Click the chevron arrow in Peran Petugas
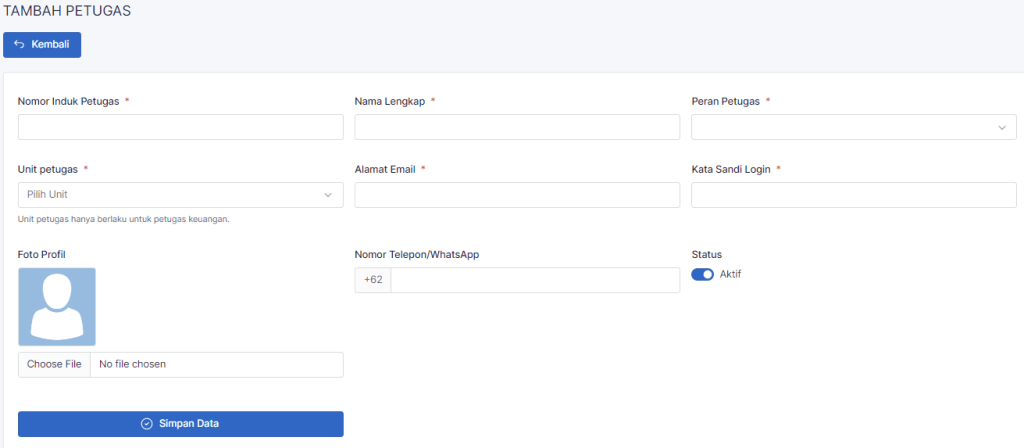 [x=1002, y=127]
